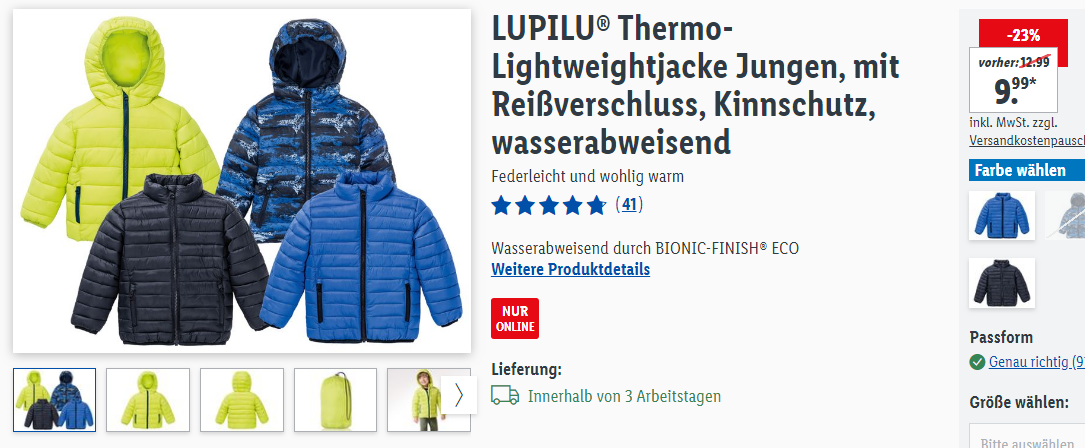View the yellow packed bag thumbnail

[336, 400]
